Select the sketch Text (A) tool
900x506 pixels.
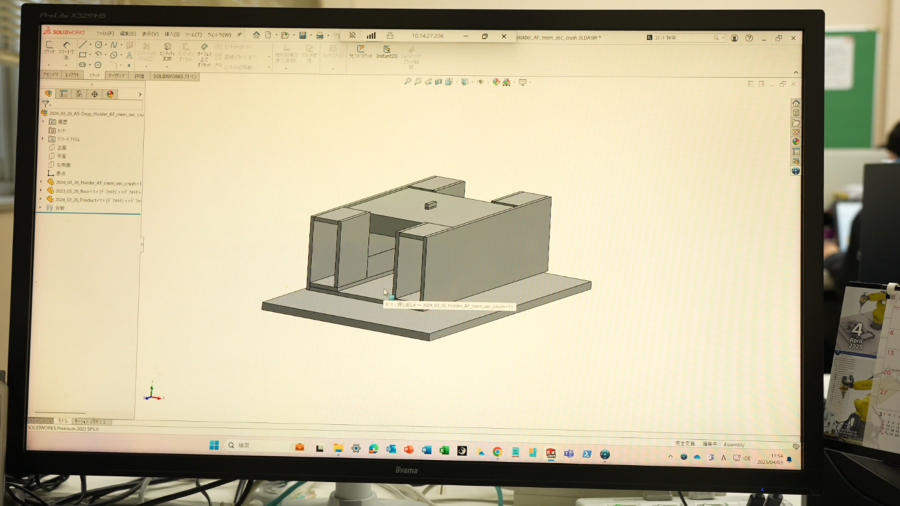pos(129,56)
